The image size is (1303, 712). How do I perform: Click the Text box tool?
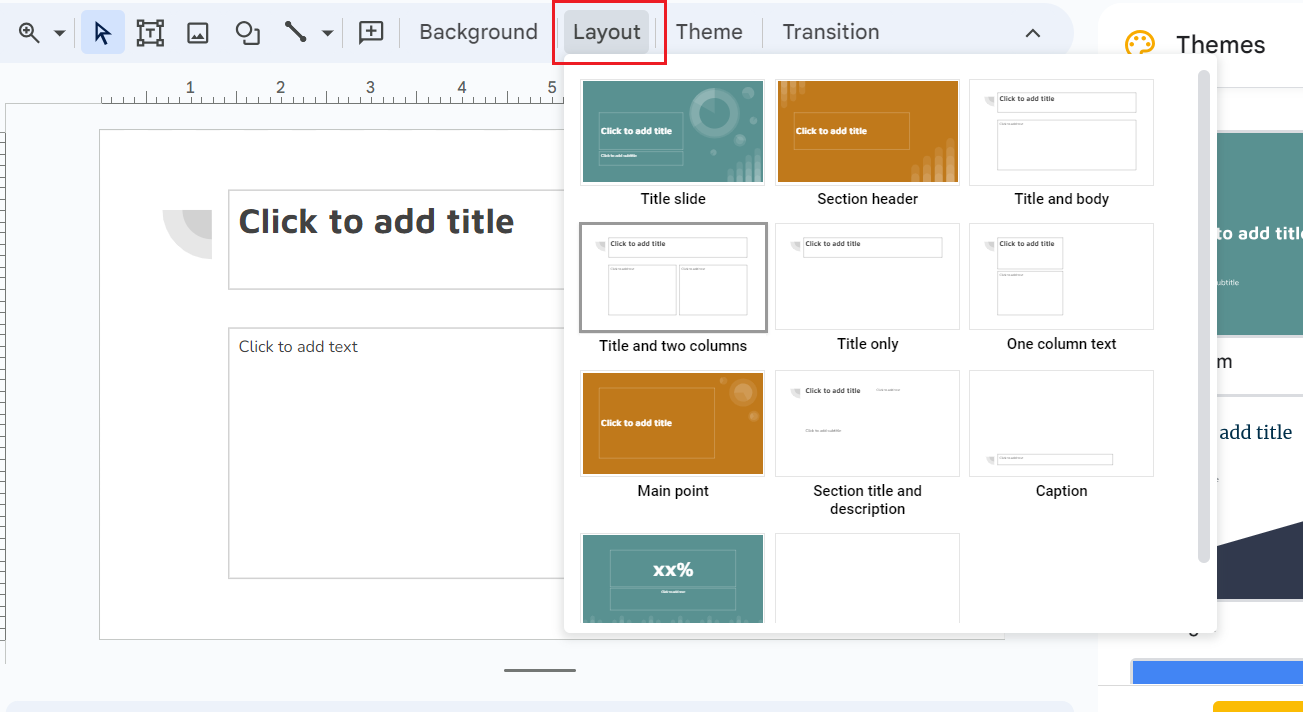(x=149, y=31)
